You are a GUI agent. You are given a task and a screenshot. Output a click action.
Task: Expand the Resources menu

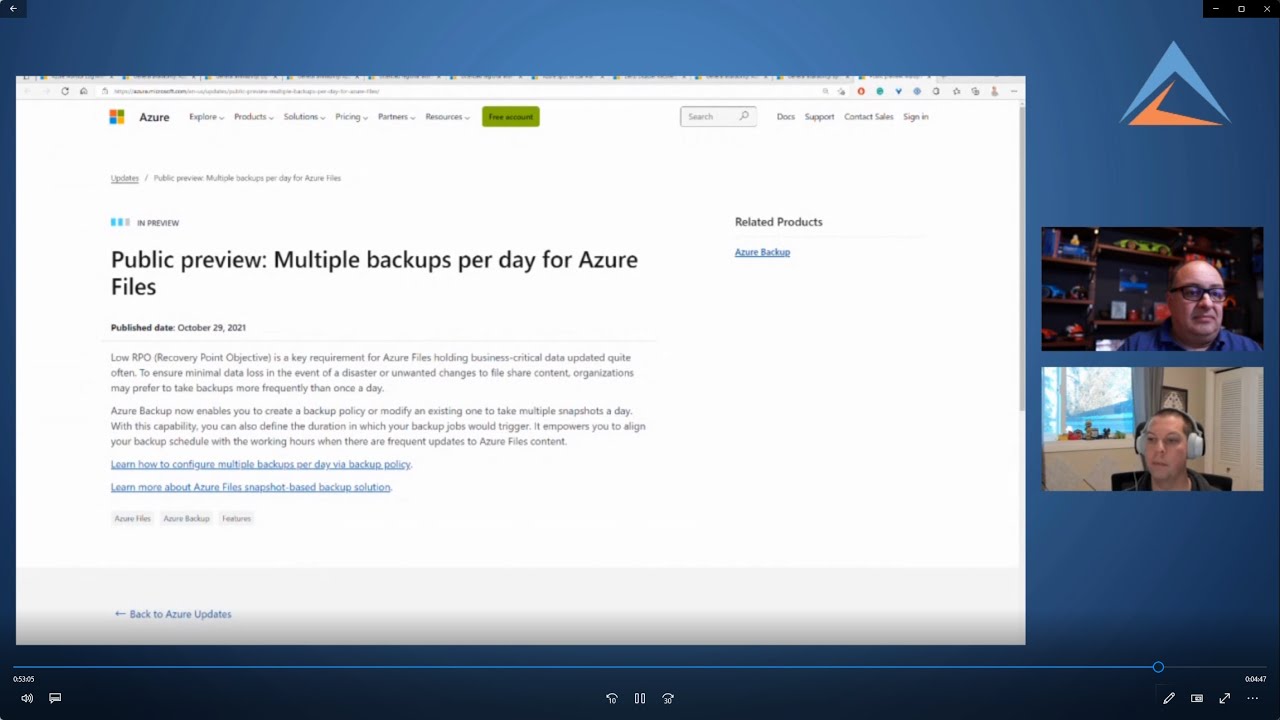tap(447, 117)
